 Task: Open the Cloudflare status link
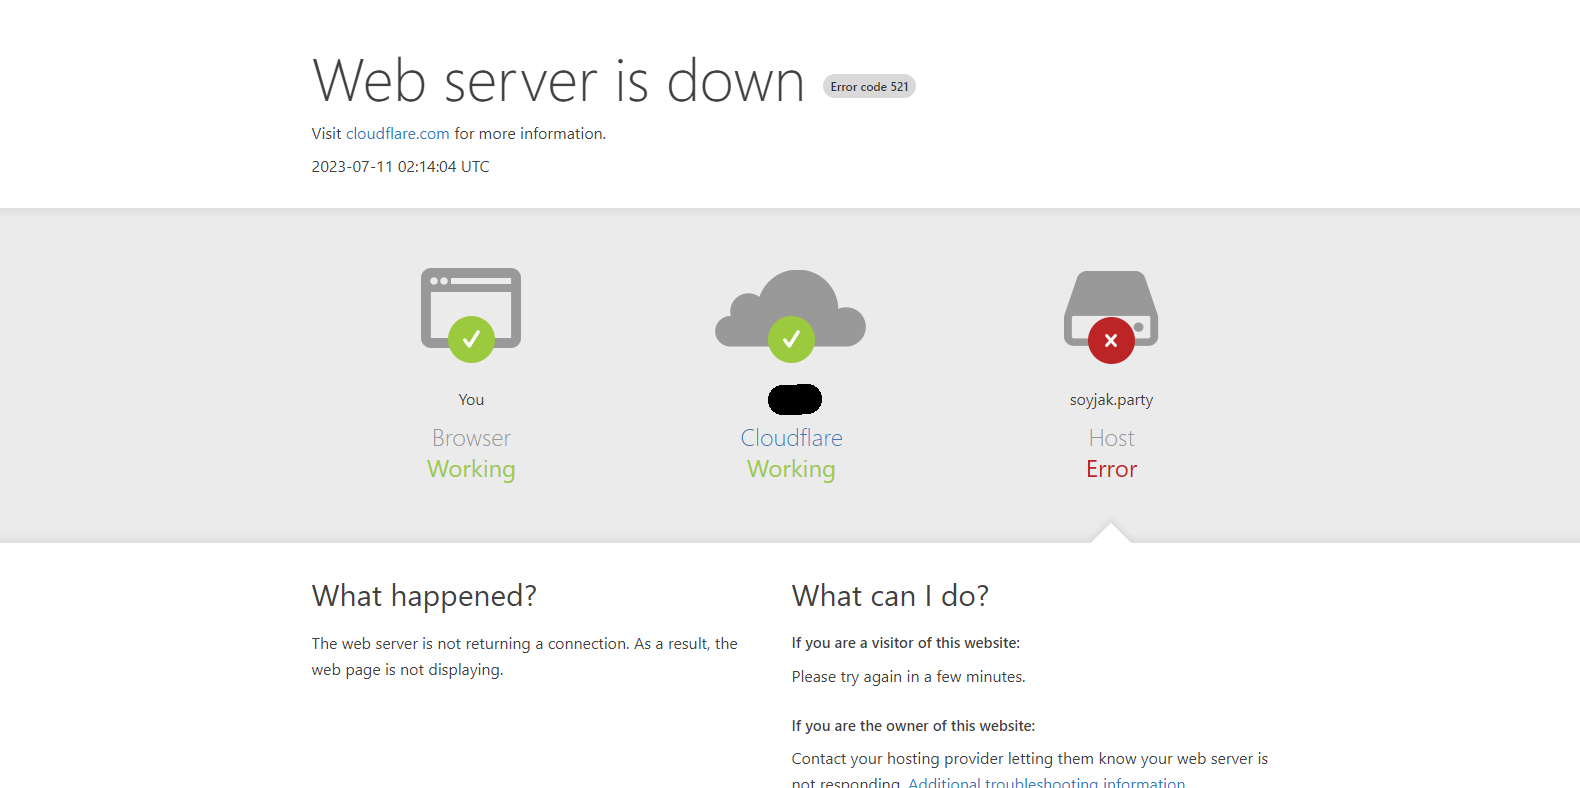(x=791, y=438)
